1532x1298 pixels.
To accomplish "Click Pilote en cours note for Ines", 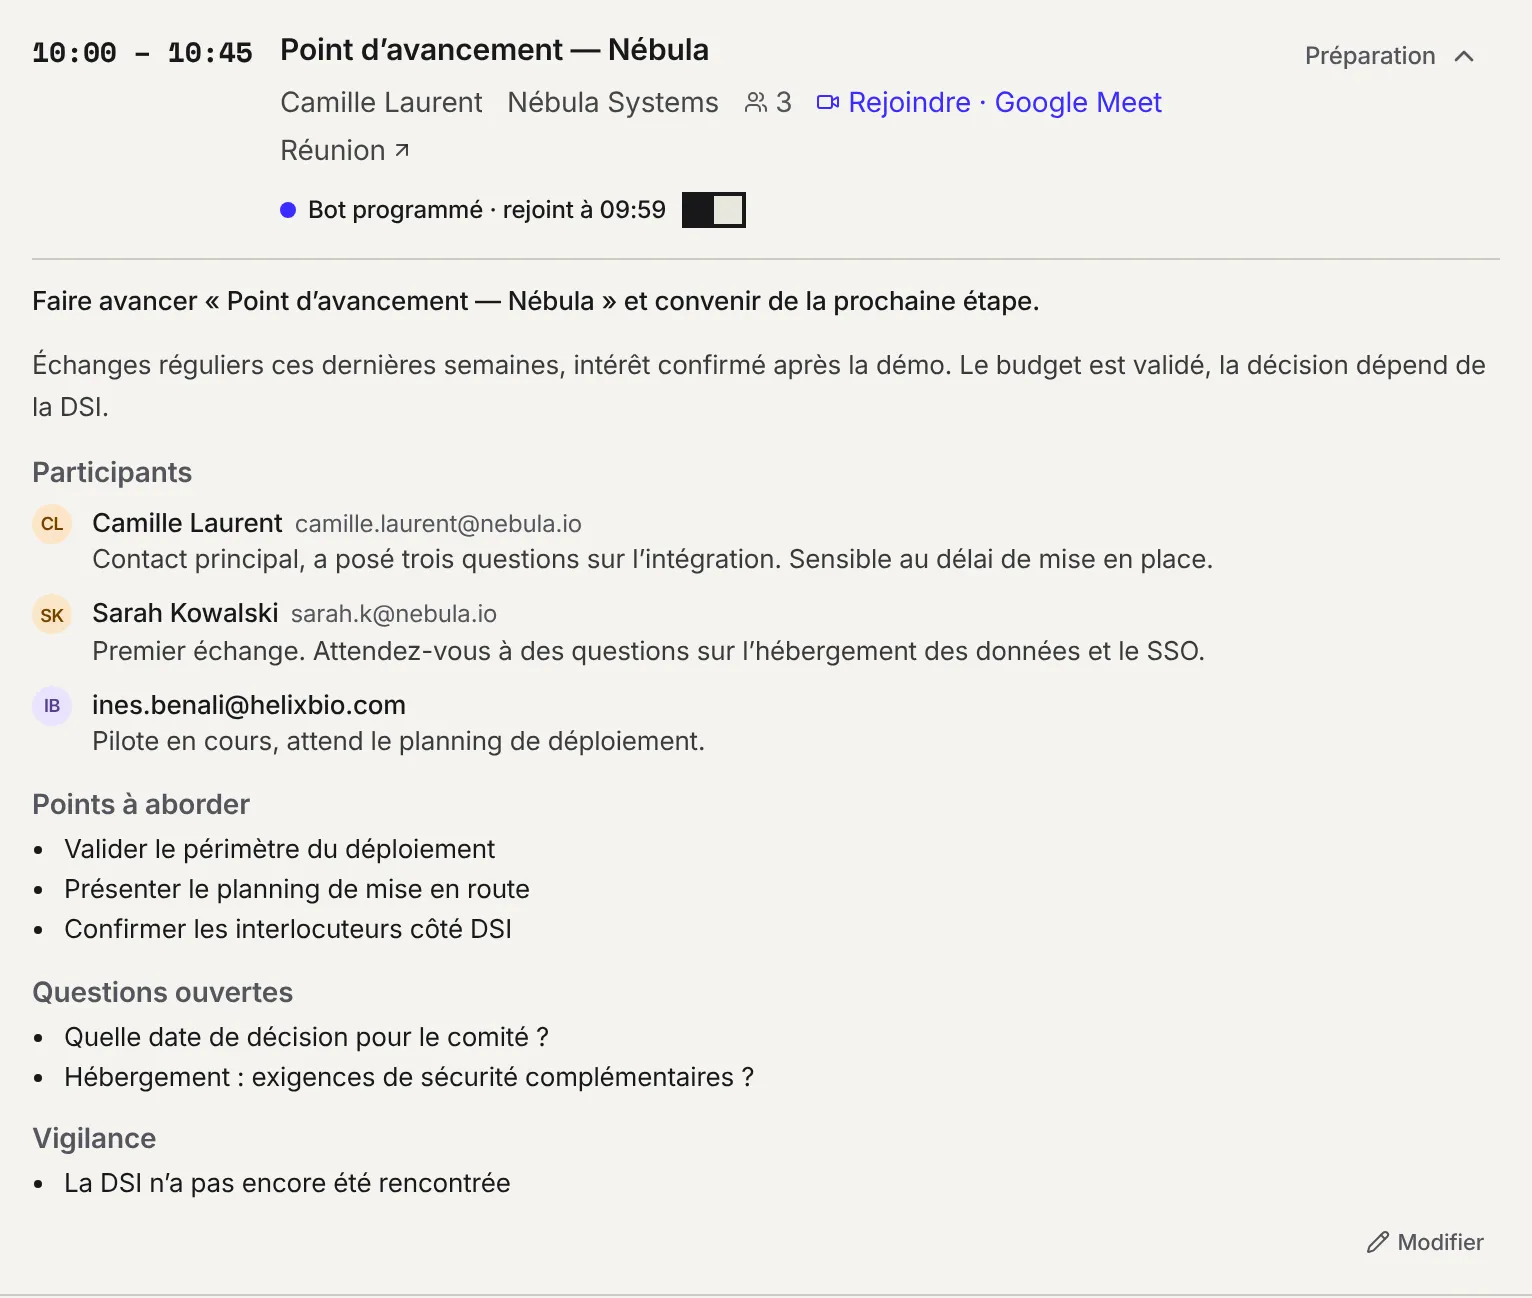I will (x=398, y=741).
